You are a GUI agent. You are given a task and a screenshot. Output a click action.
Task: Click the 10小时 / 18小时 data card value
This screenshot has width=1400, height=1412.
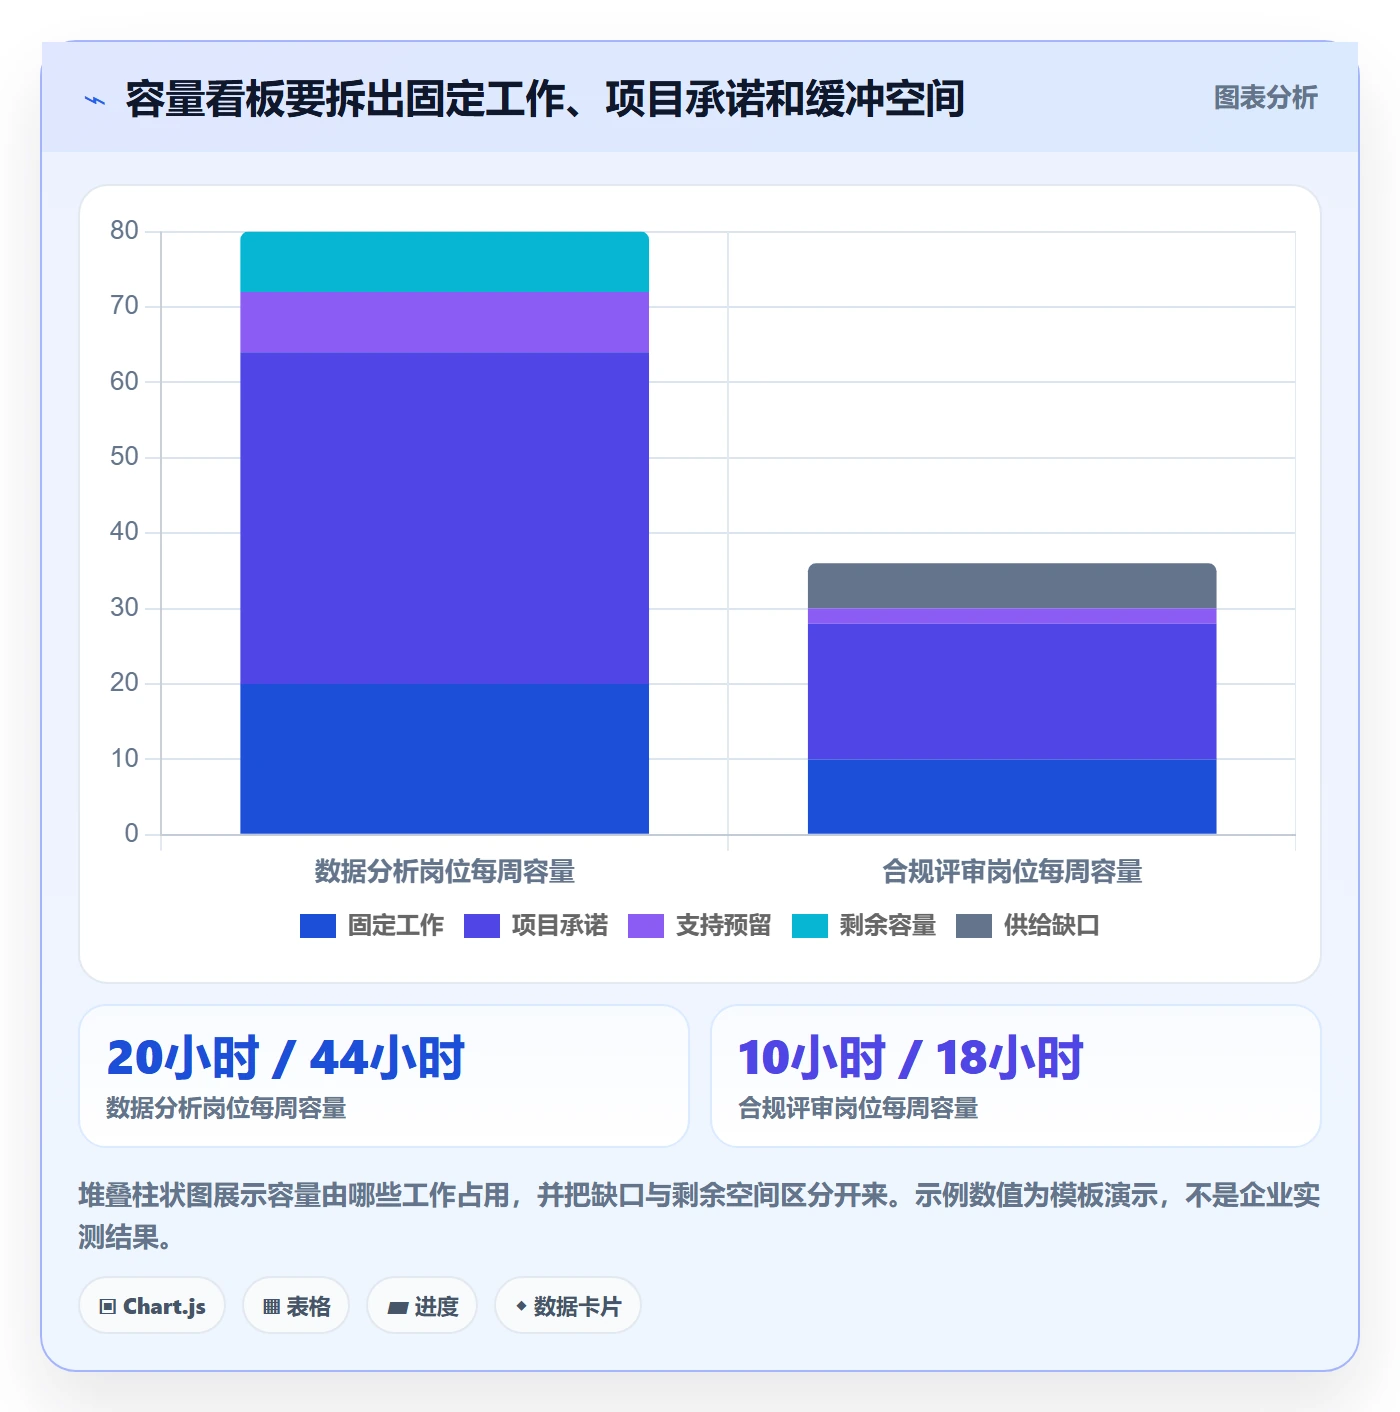(x=911, y=1058)
